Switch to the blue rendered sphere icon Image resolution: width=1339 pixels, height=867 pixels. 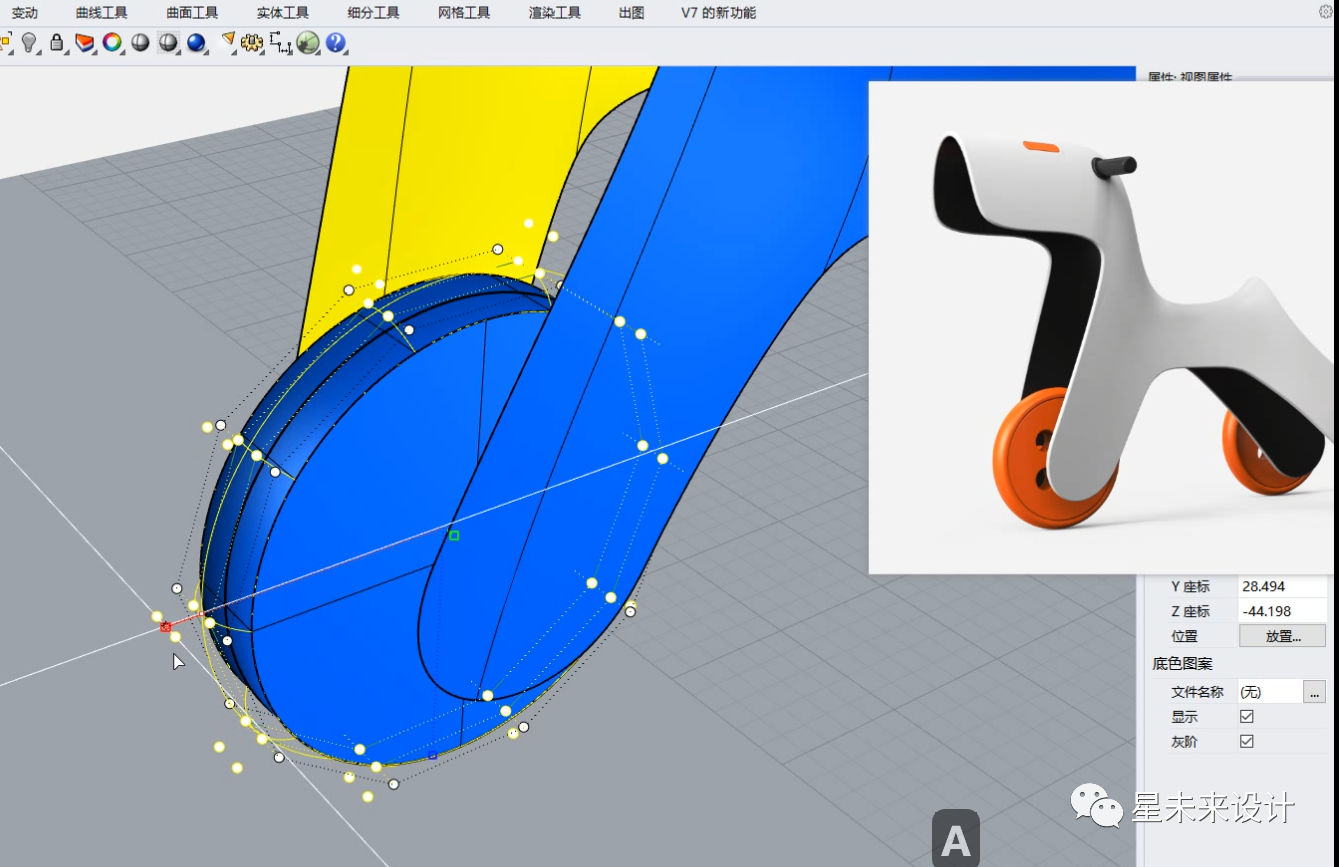(x=196, y=42)
